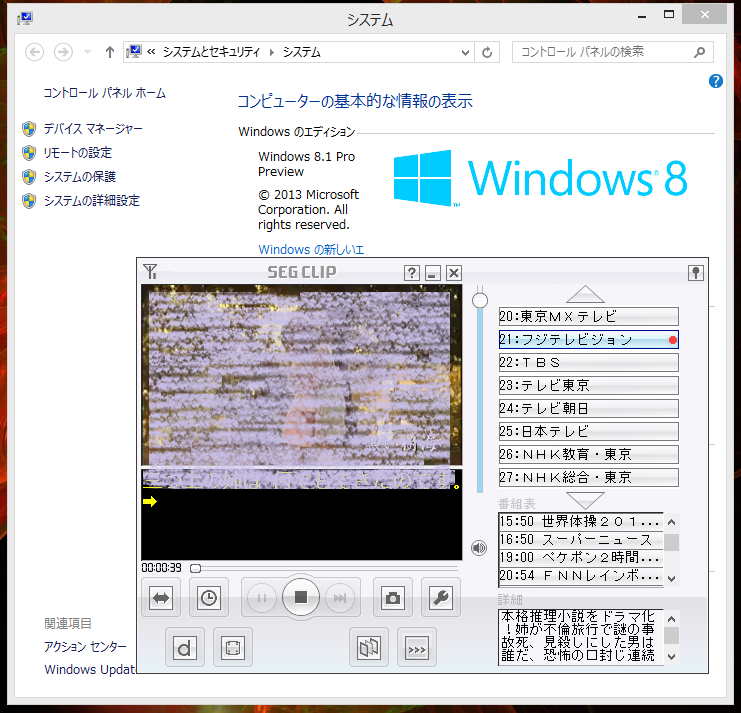Refresh the System control panel page
741x713 pixels.
(x=487, y=52)
